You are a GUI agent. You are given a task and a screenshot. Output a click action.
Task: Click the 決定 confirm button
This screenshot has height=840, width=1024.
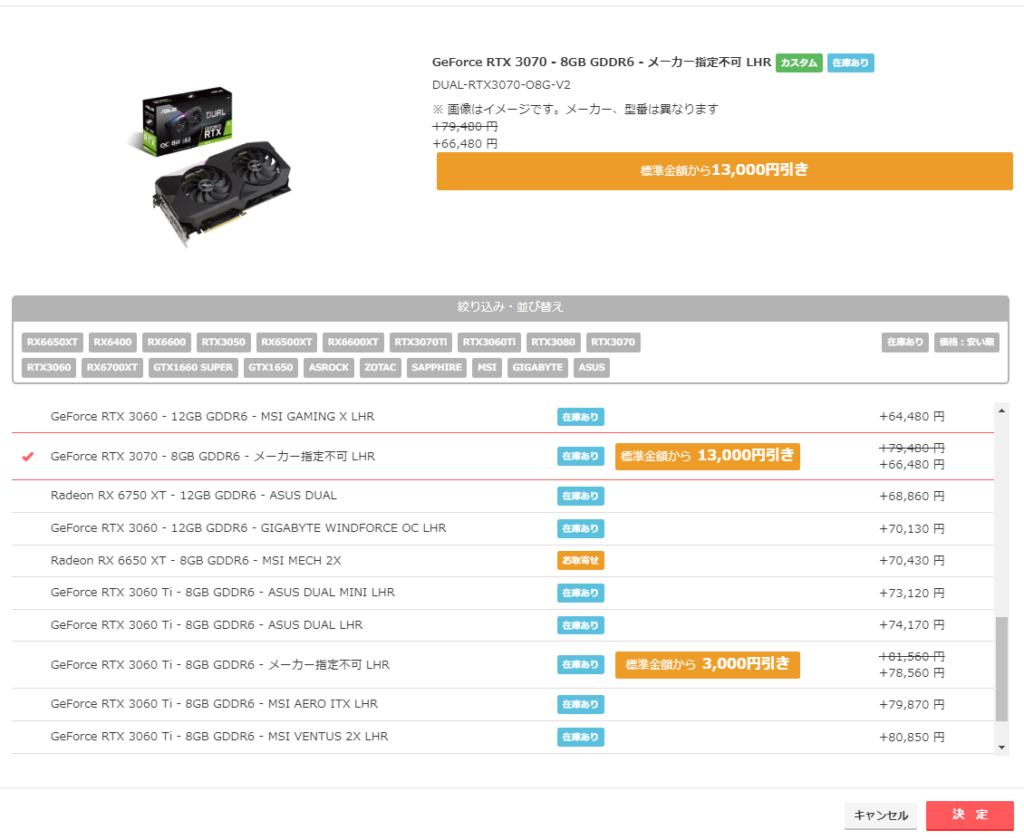969,815
